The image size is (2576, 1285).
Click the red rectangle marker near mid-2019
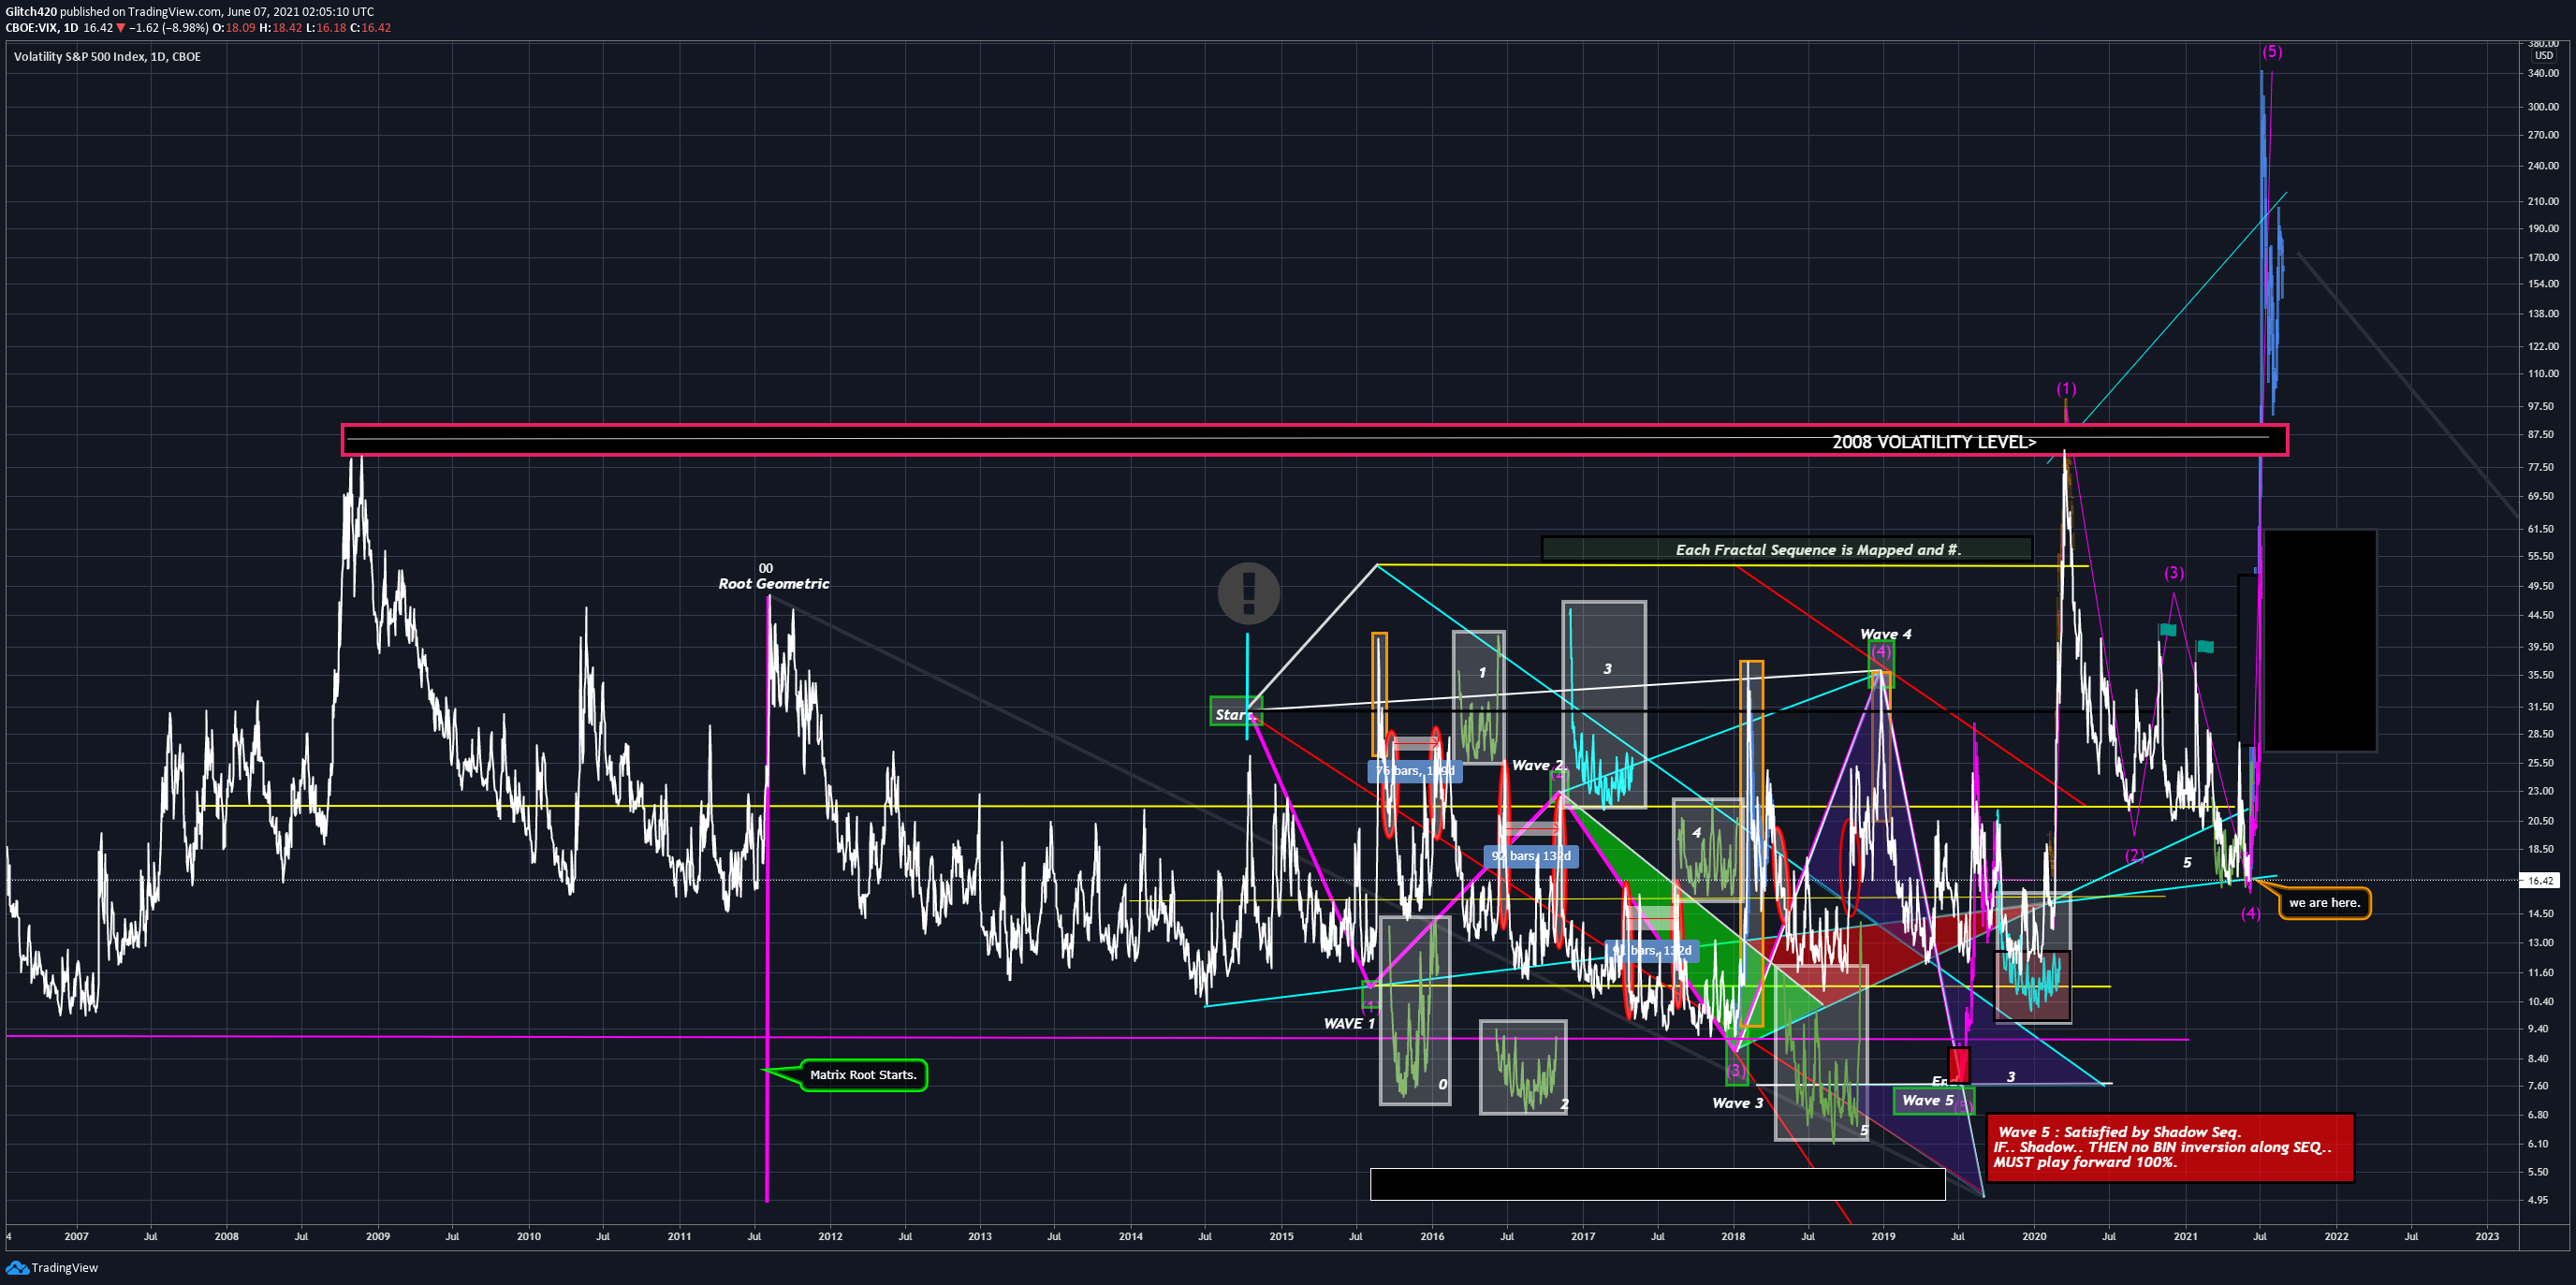coord(1959,1064)
